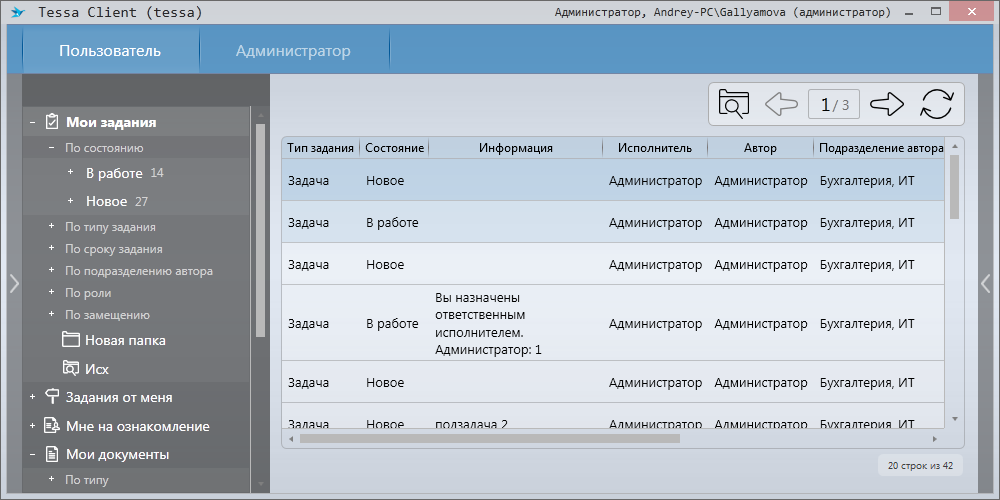Viewport: 1000px width, 500px height.
Task: Open the left side panel arrow
Action: (x=13, y=283)
